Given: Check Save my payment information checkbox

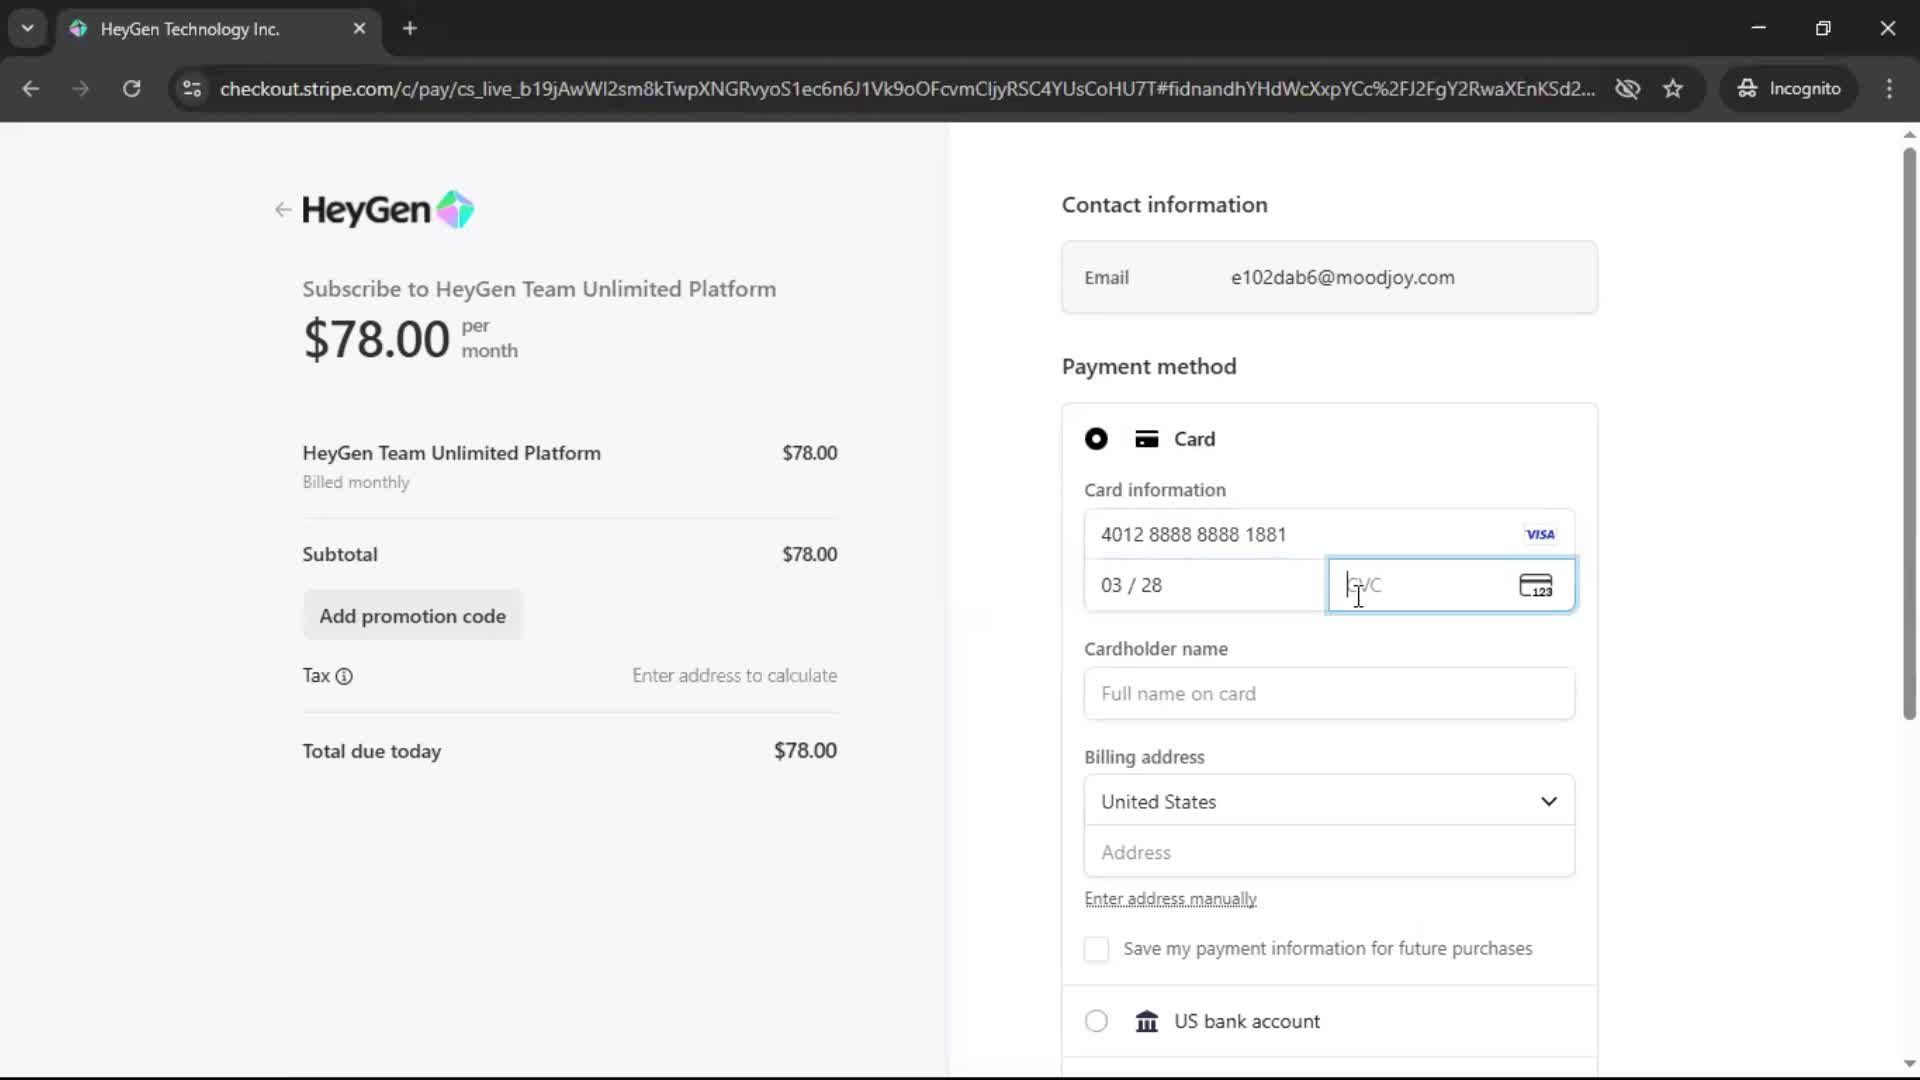Looking at the screenshot, I should [1096, 949].
